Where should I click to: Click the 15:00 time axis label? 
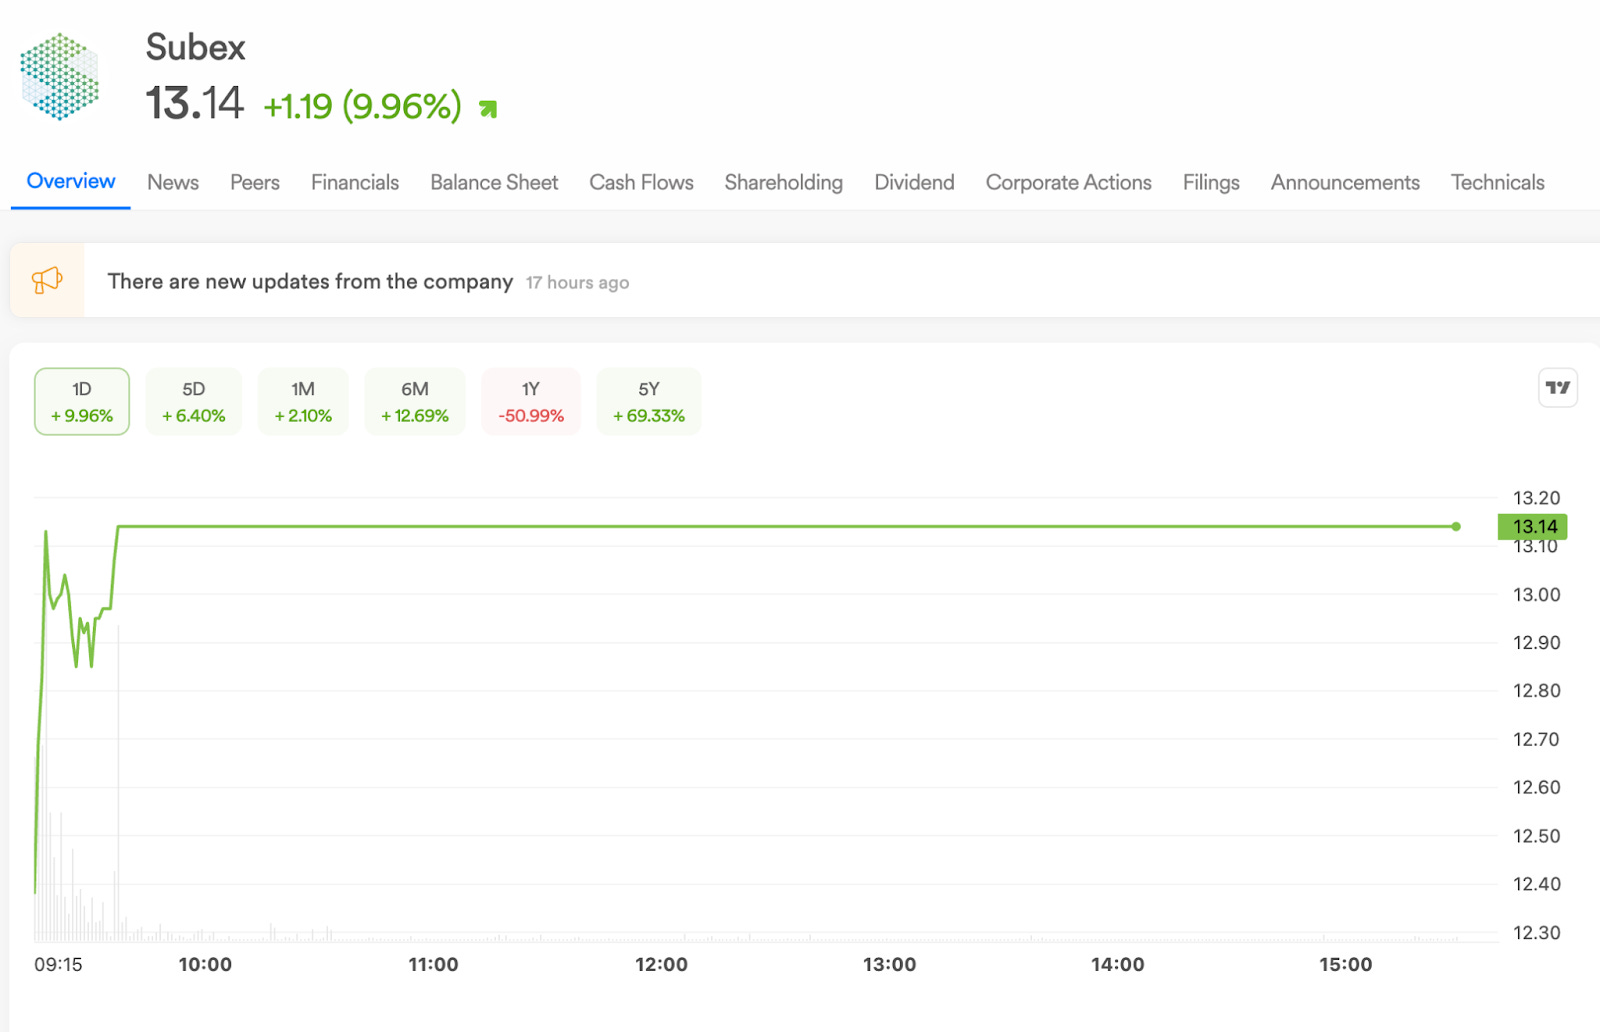(1346, 964)
